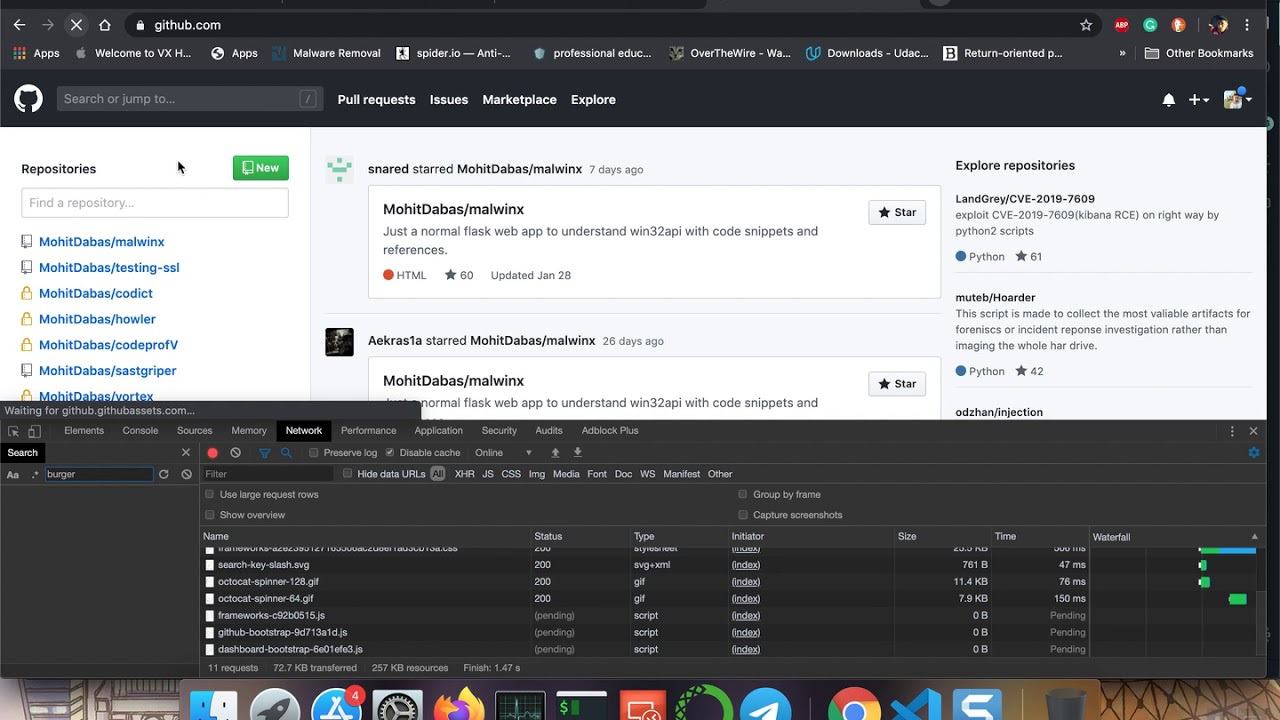This screenshot has height=720, width=1280.
Task: Open the Adblock Plus DevTools tab
Action: pos(610,431)
